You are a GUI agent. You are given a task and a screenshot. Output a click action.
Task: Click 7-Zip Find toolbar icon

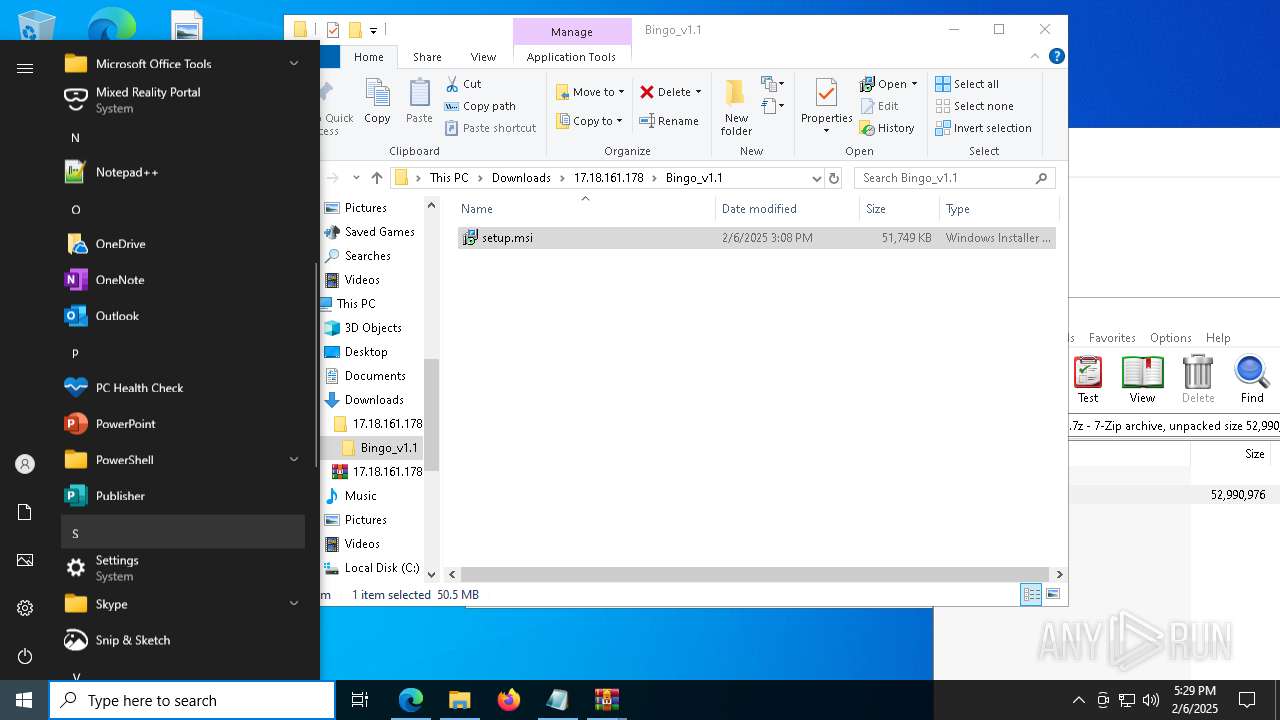point(1252,380)
